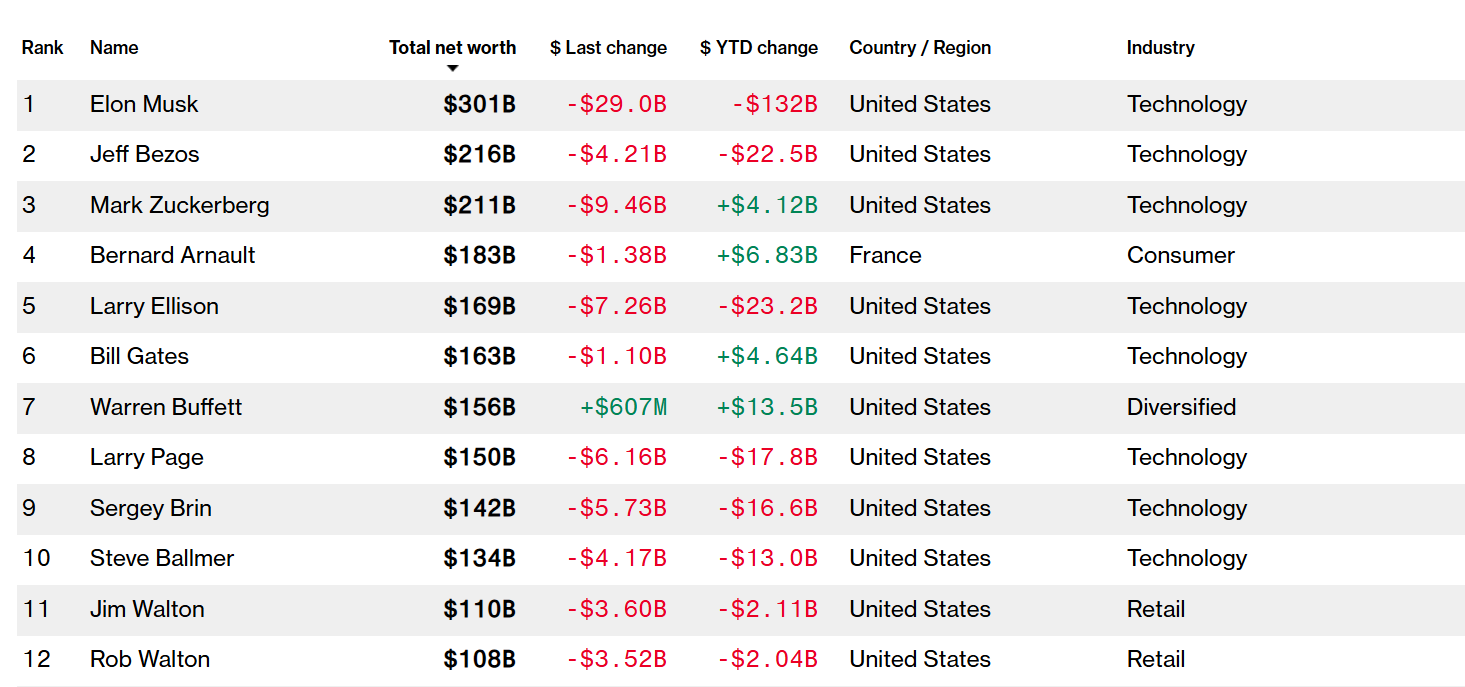Screen dimensions: 1465x687
Task: Open Warren Buffett's profile link
Action: pyautogui.click(x=166, y=407)
